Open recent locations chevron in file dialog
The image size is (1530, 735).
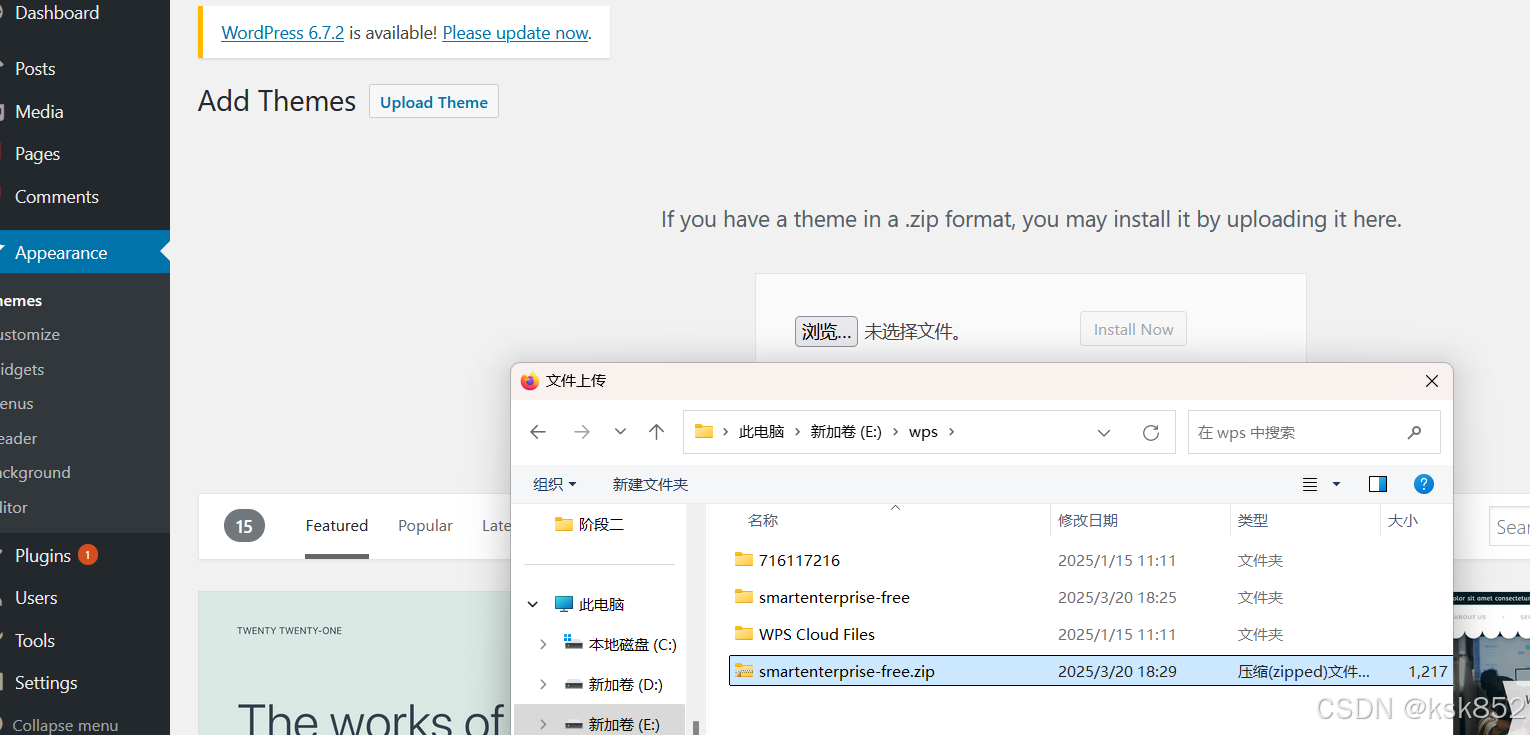tap(620, 432)
